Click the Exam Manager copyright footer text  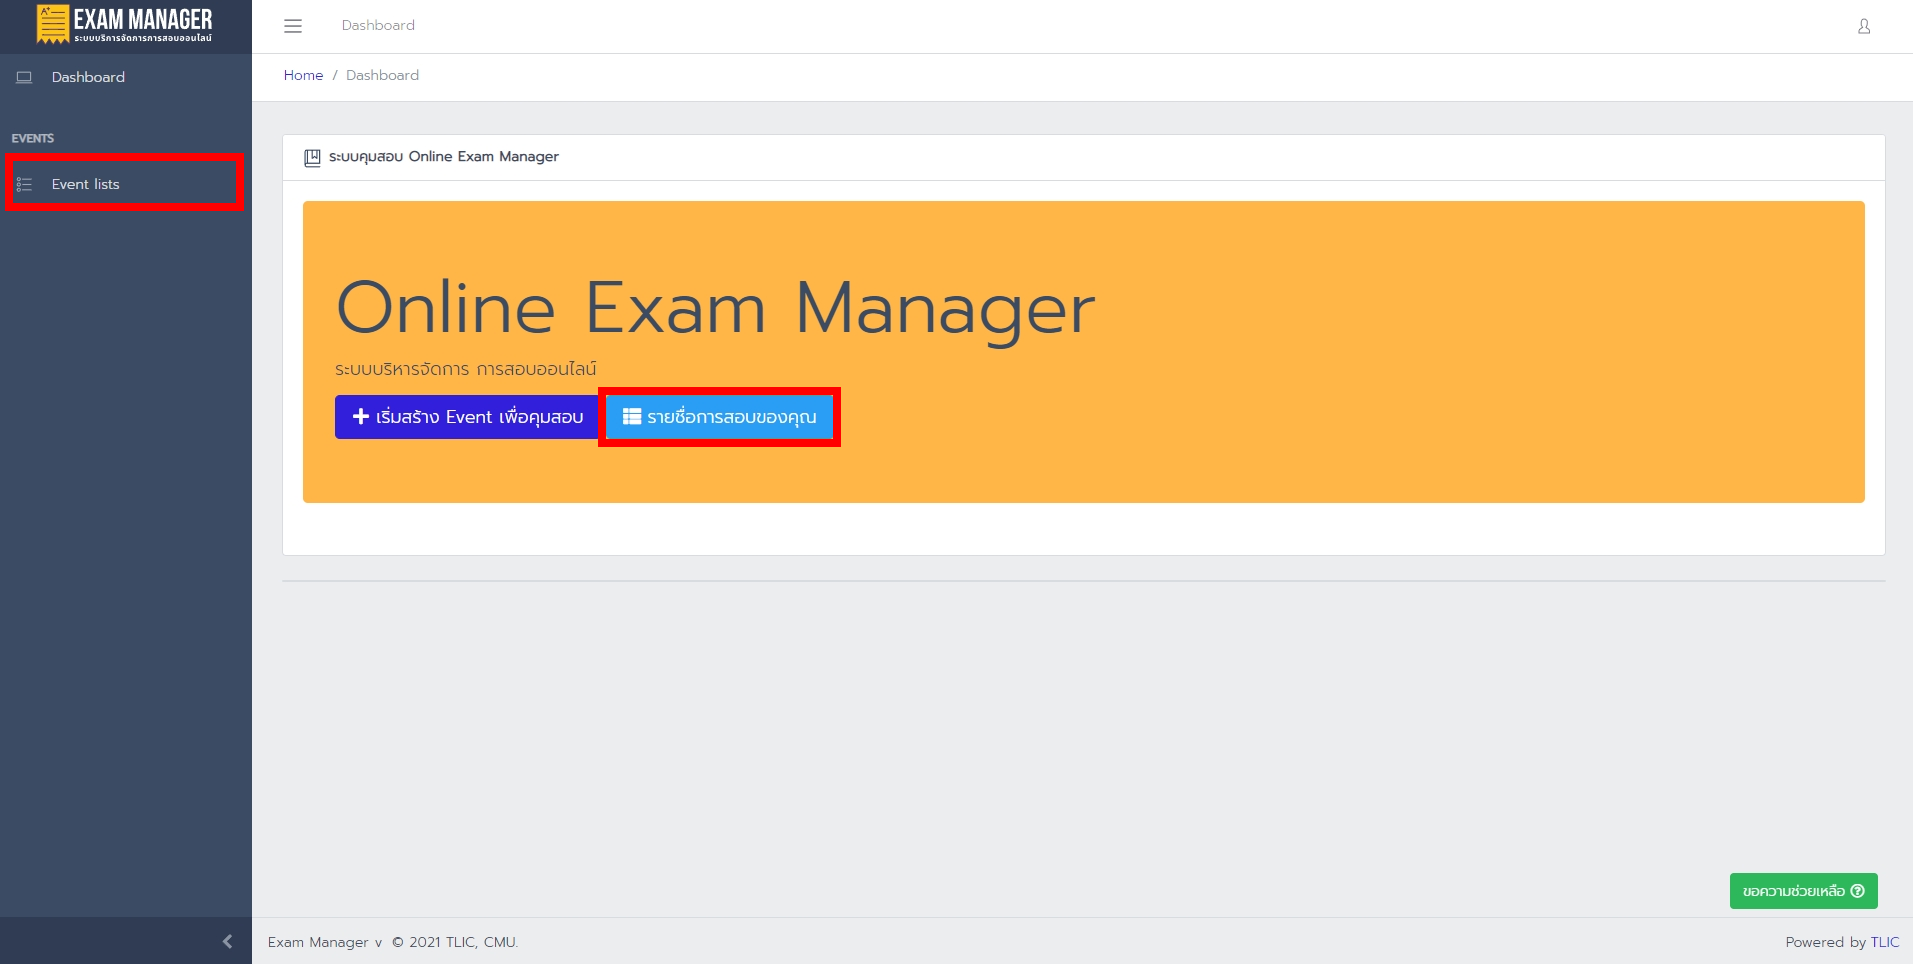393,942
